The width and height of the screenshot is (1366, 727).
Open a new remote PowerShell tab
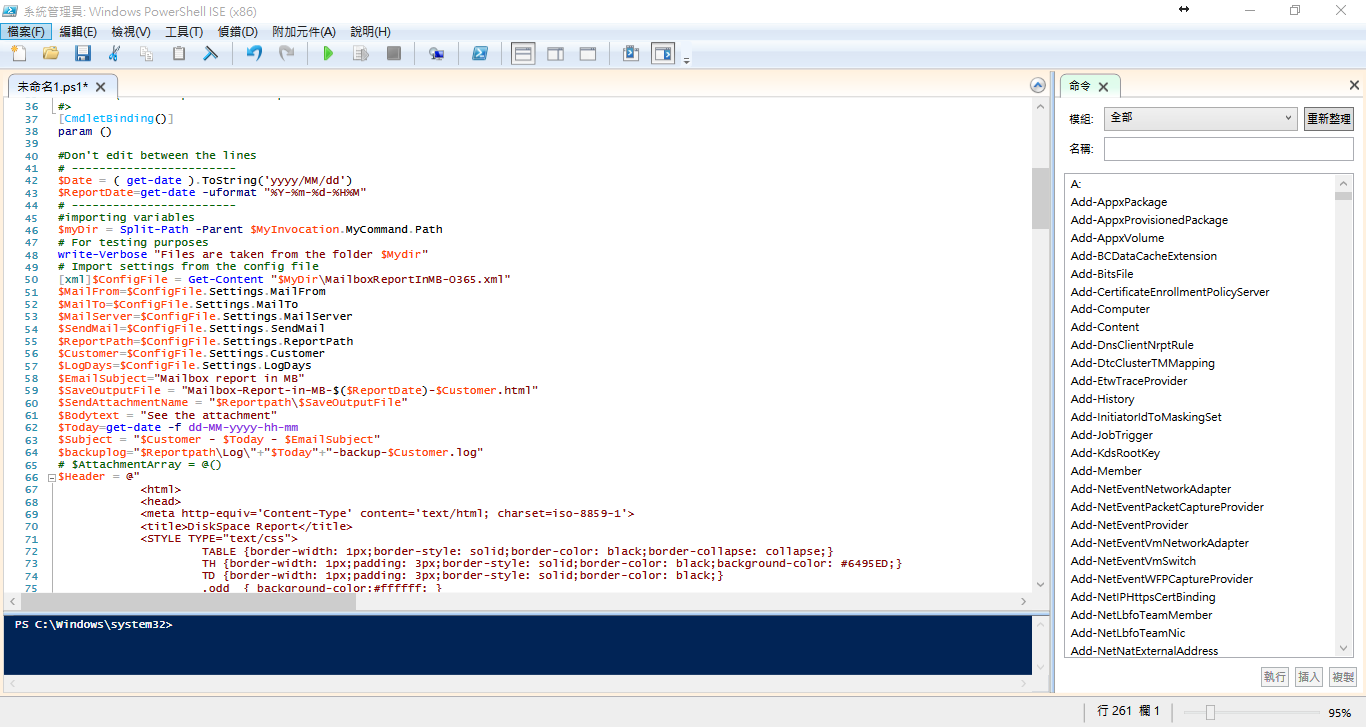click(437, 54)
